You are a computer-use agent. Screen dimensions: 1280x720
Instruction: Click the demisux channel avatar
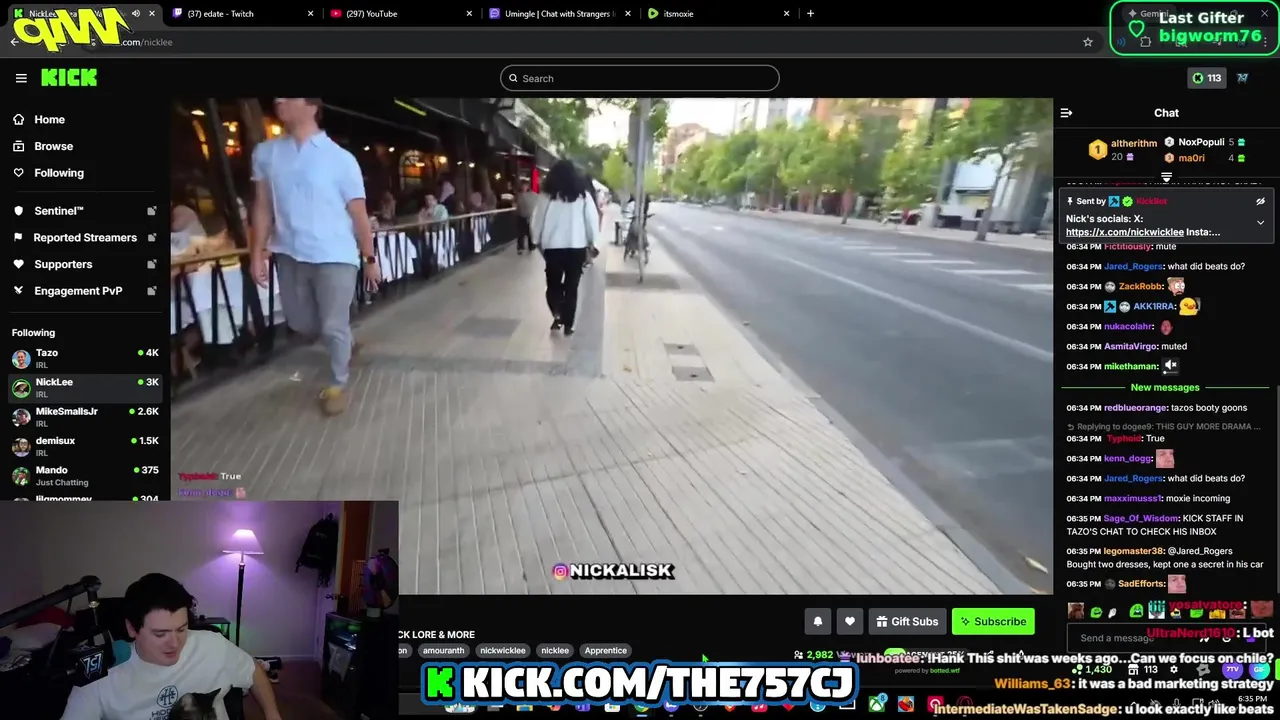tap(21, 446)
